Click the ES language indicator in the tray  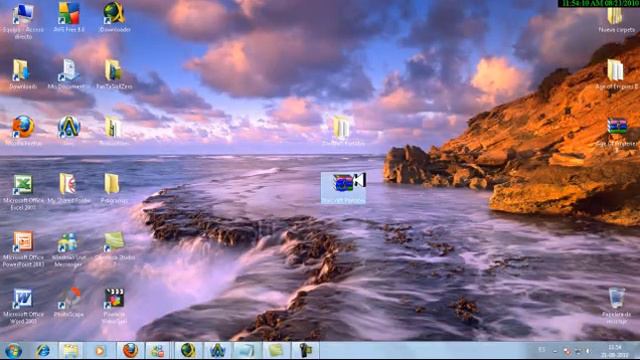(542, 350)
